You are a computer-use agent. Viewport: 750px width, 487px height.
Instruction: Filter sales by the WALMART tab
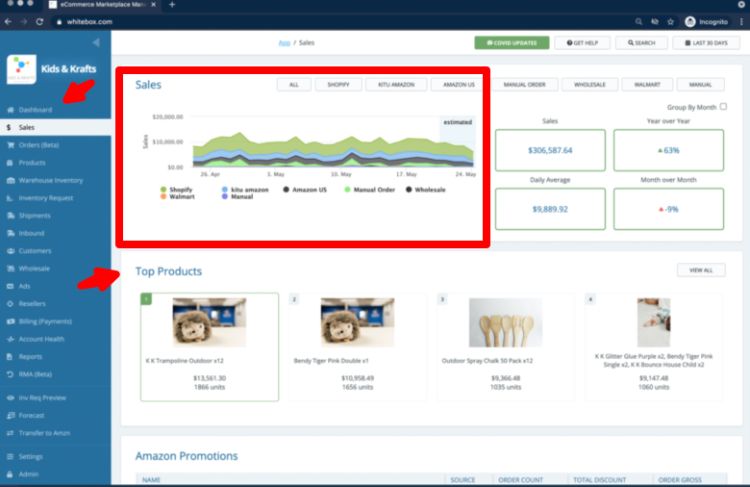tap(647, 85)
